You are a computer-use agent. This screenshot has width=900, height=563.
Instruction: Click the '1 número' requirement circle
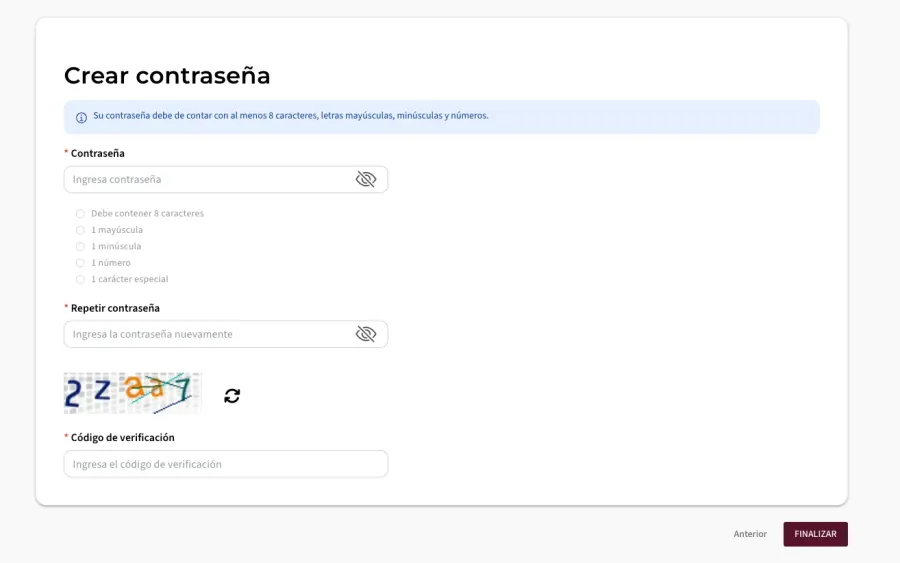coord(80,263)
